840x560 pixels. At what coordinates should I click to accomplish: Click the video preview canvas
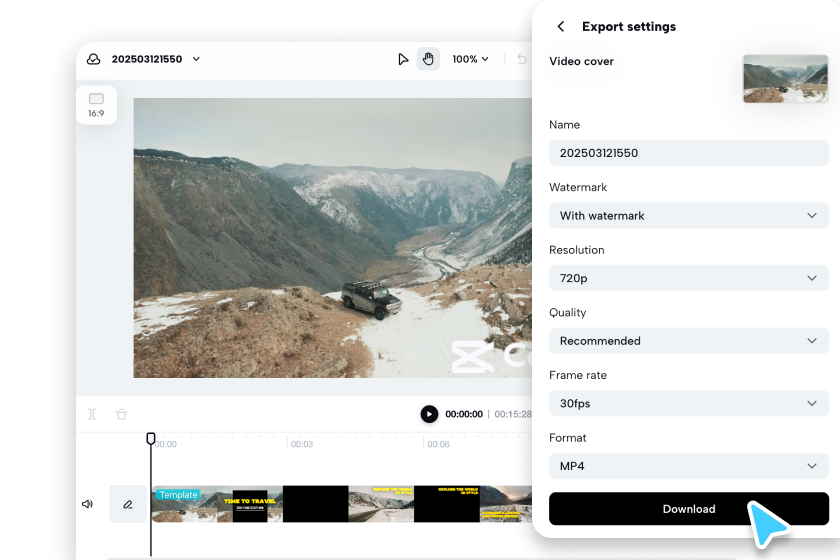pos(333,238)
